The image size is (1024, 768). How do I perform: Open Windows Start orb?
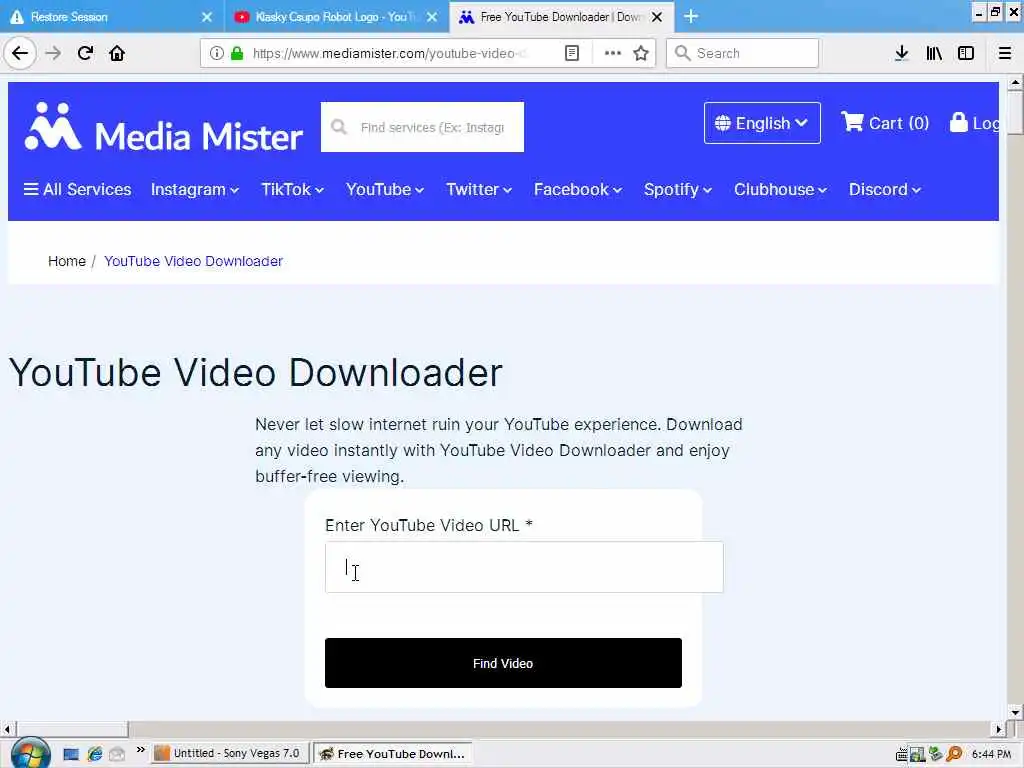[x=30, y=753]
